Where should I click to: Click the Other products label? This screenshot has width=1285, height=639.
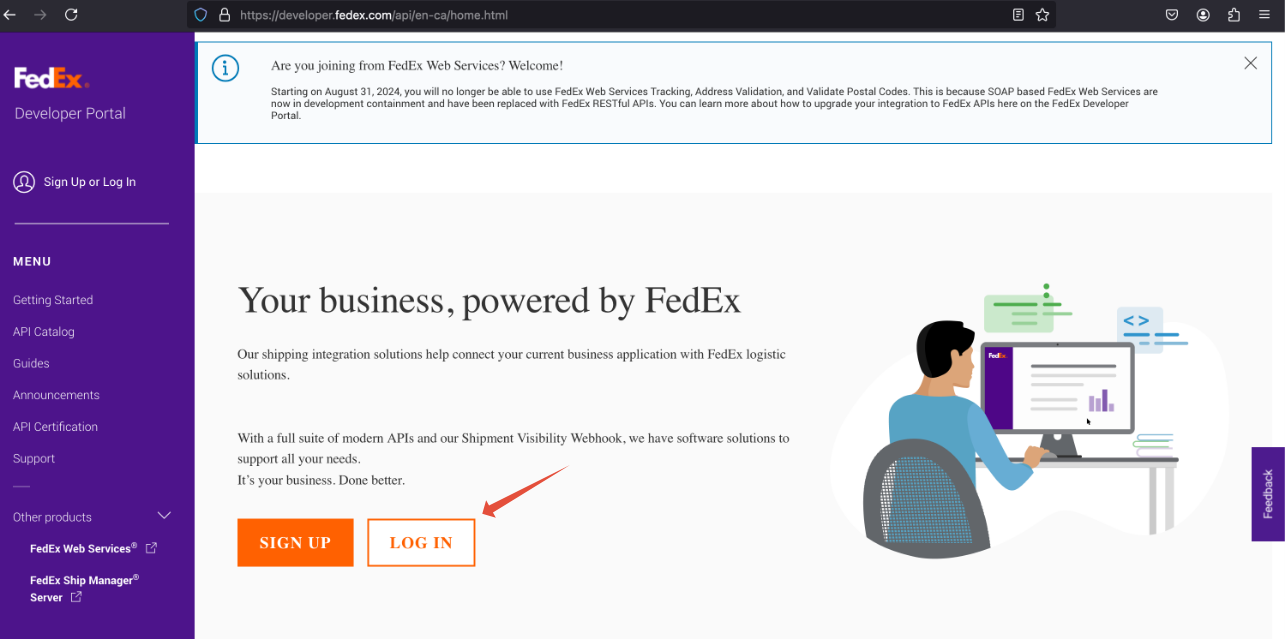point(52,517)
